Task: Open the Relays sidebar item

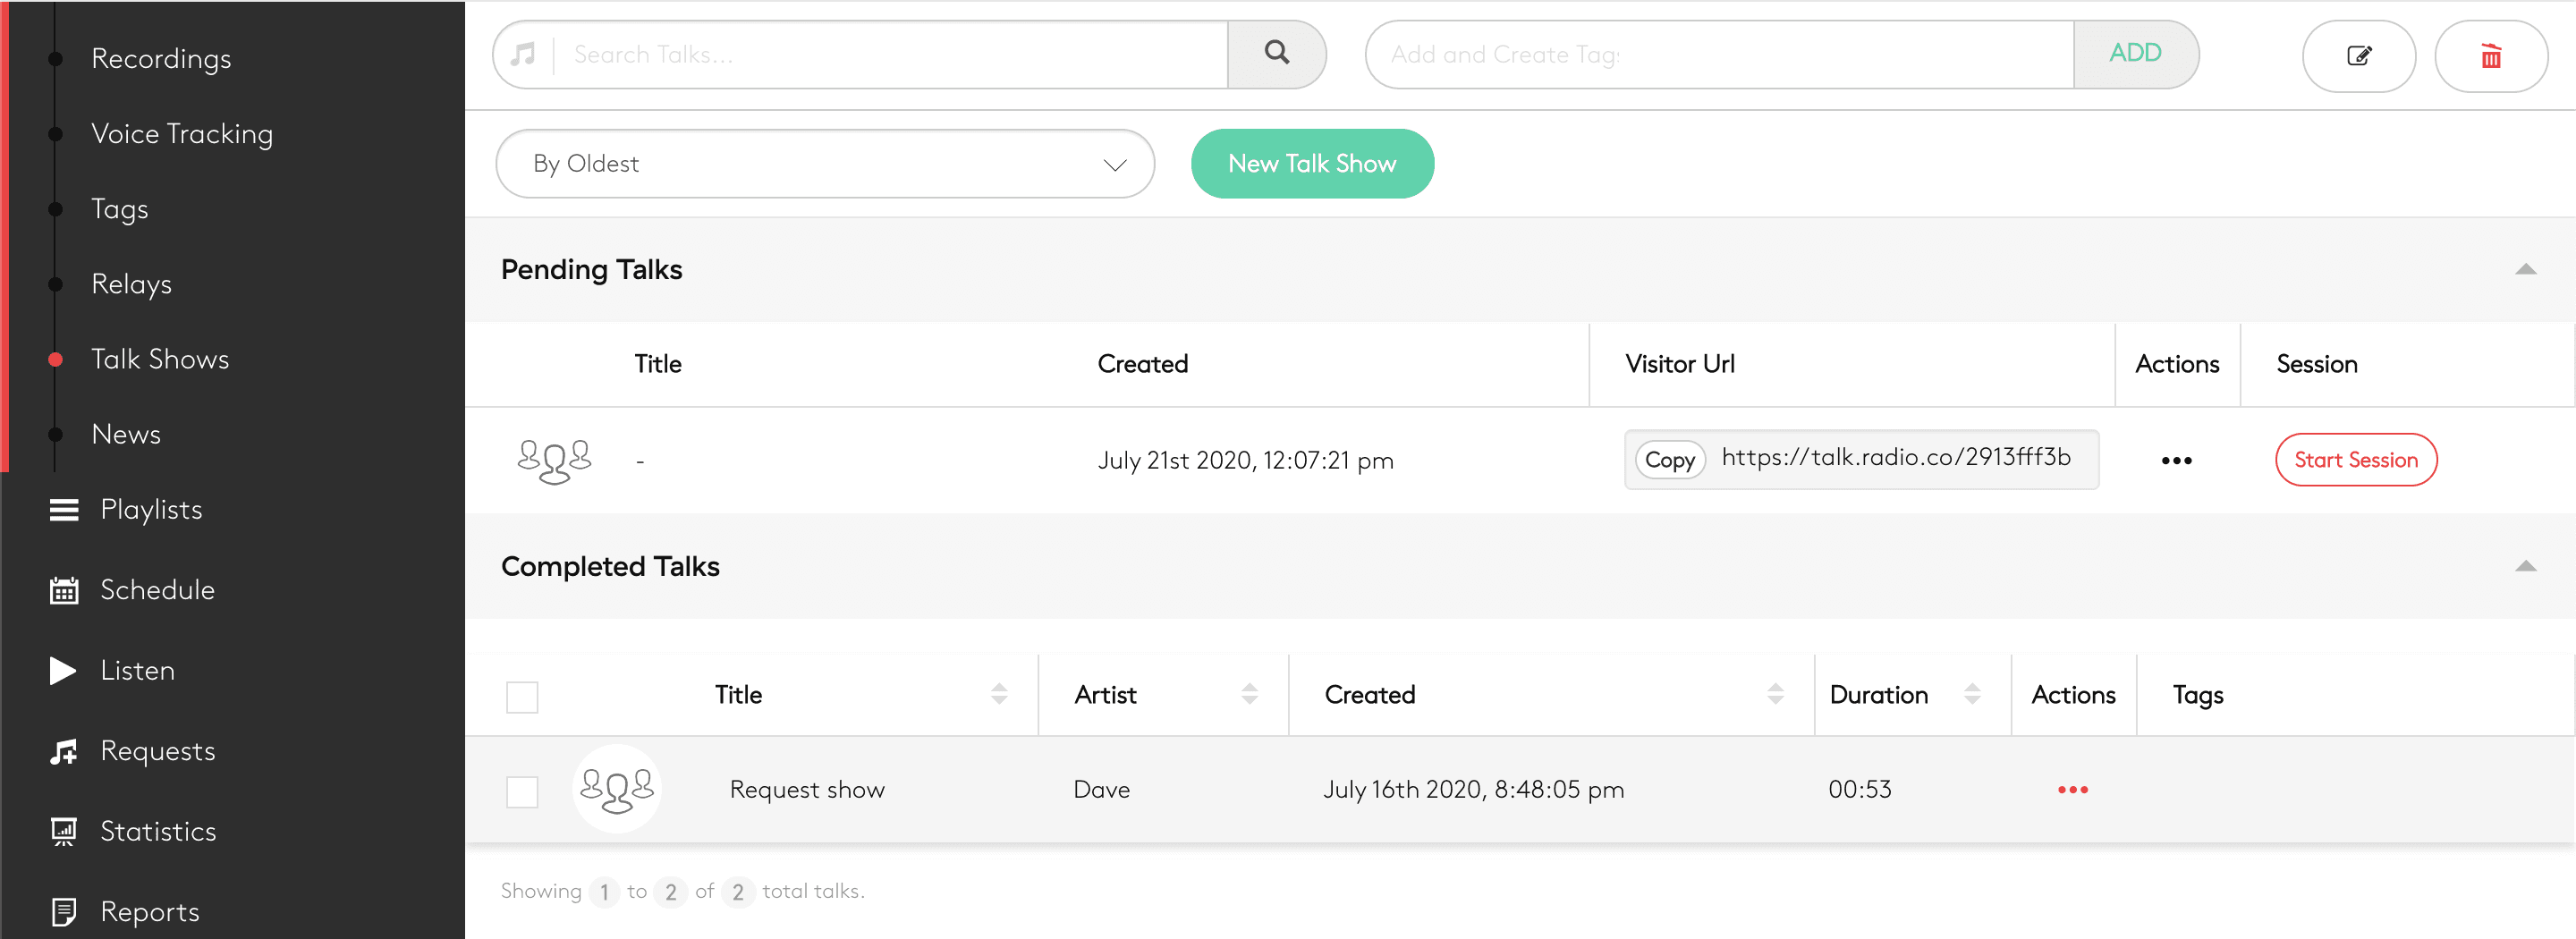Action: pos(131,284)
